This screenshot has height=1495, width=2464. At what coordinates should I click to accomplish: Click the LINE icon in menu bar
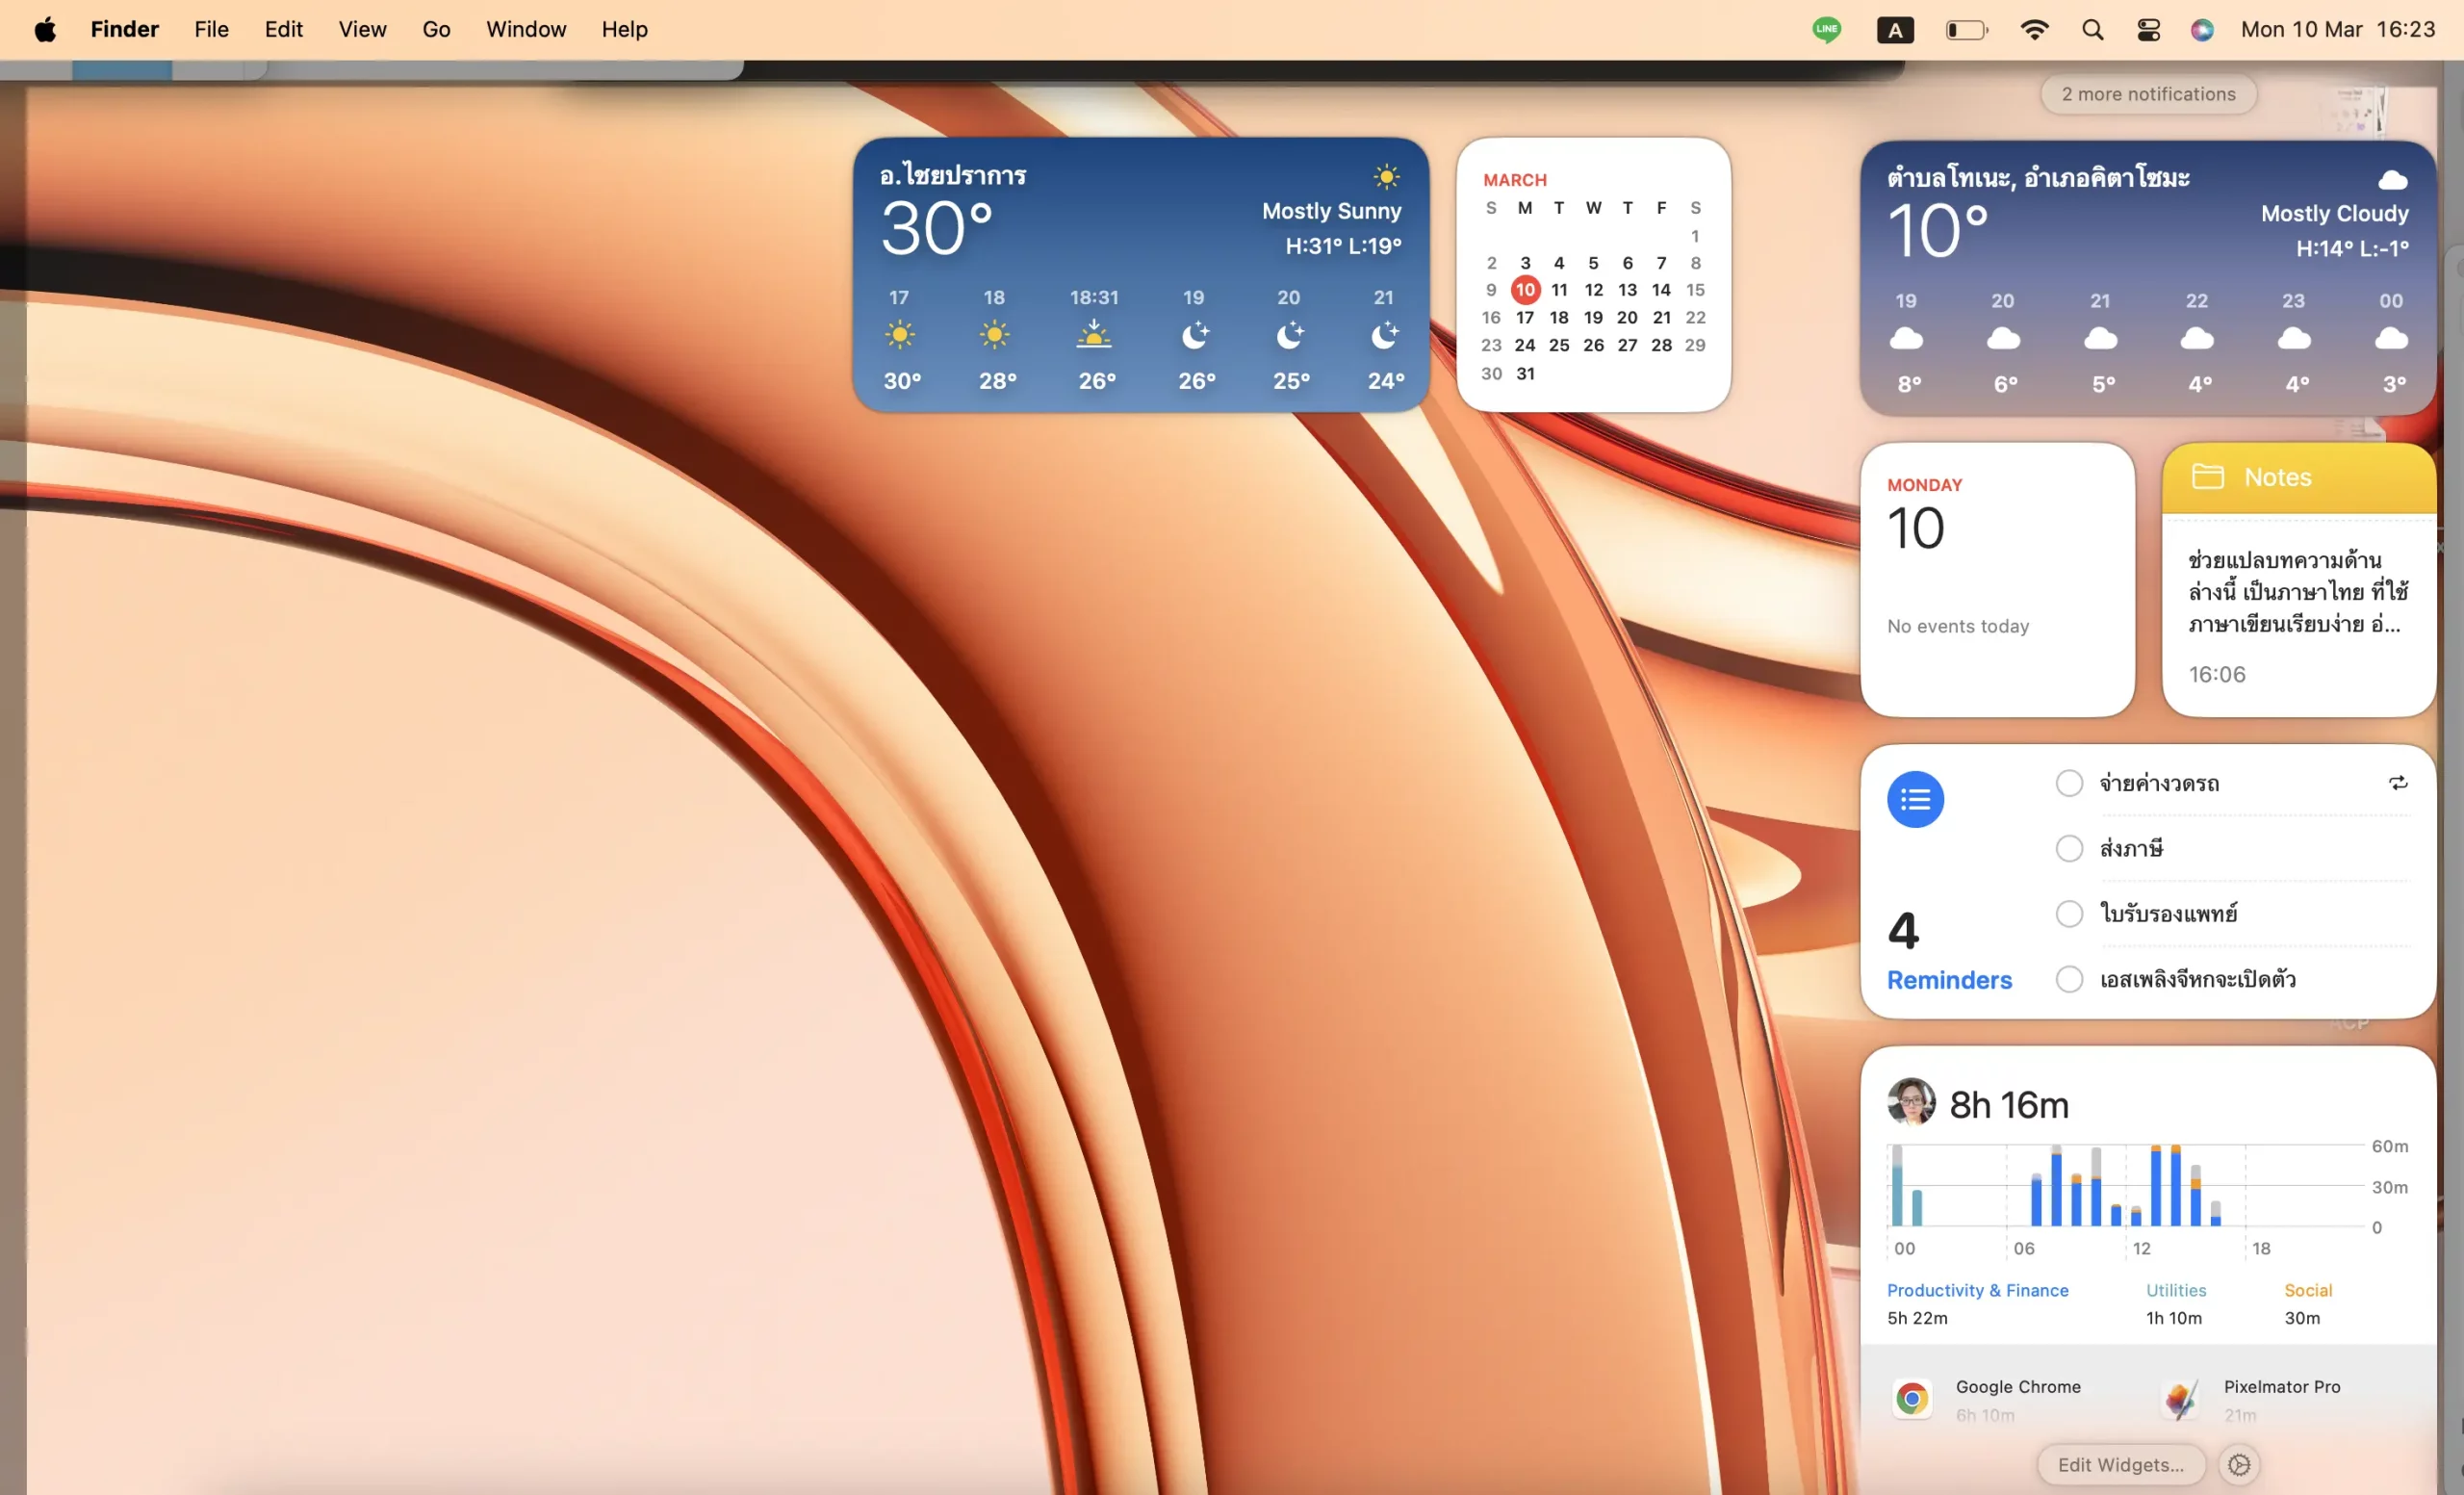pyautogui.click(x=1826, y=29)
